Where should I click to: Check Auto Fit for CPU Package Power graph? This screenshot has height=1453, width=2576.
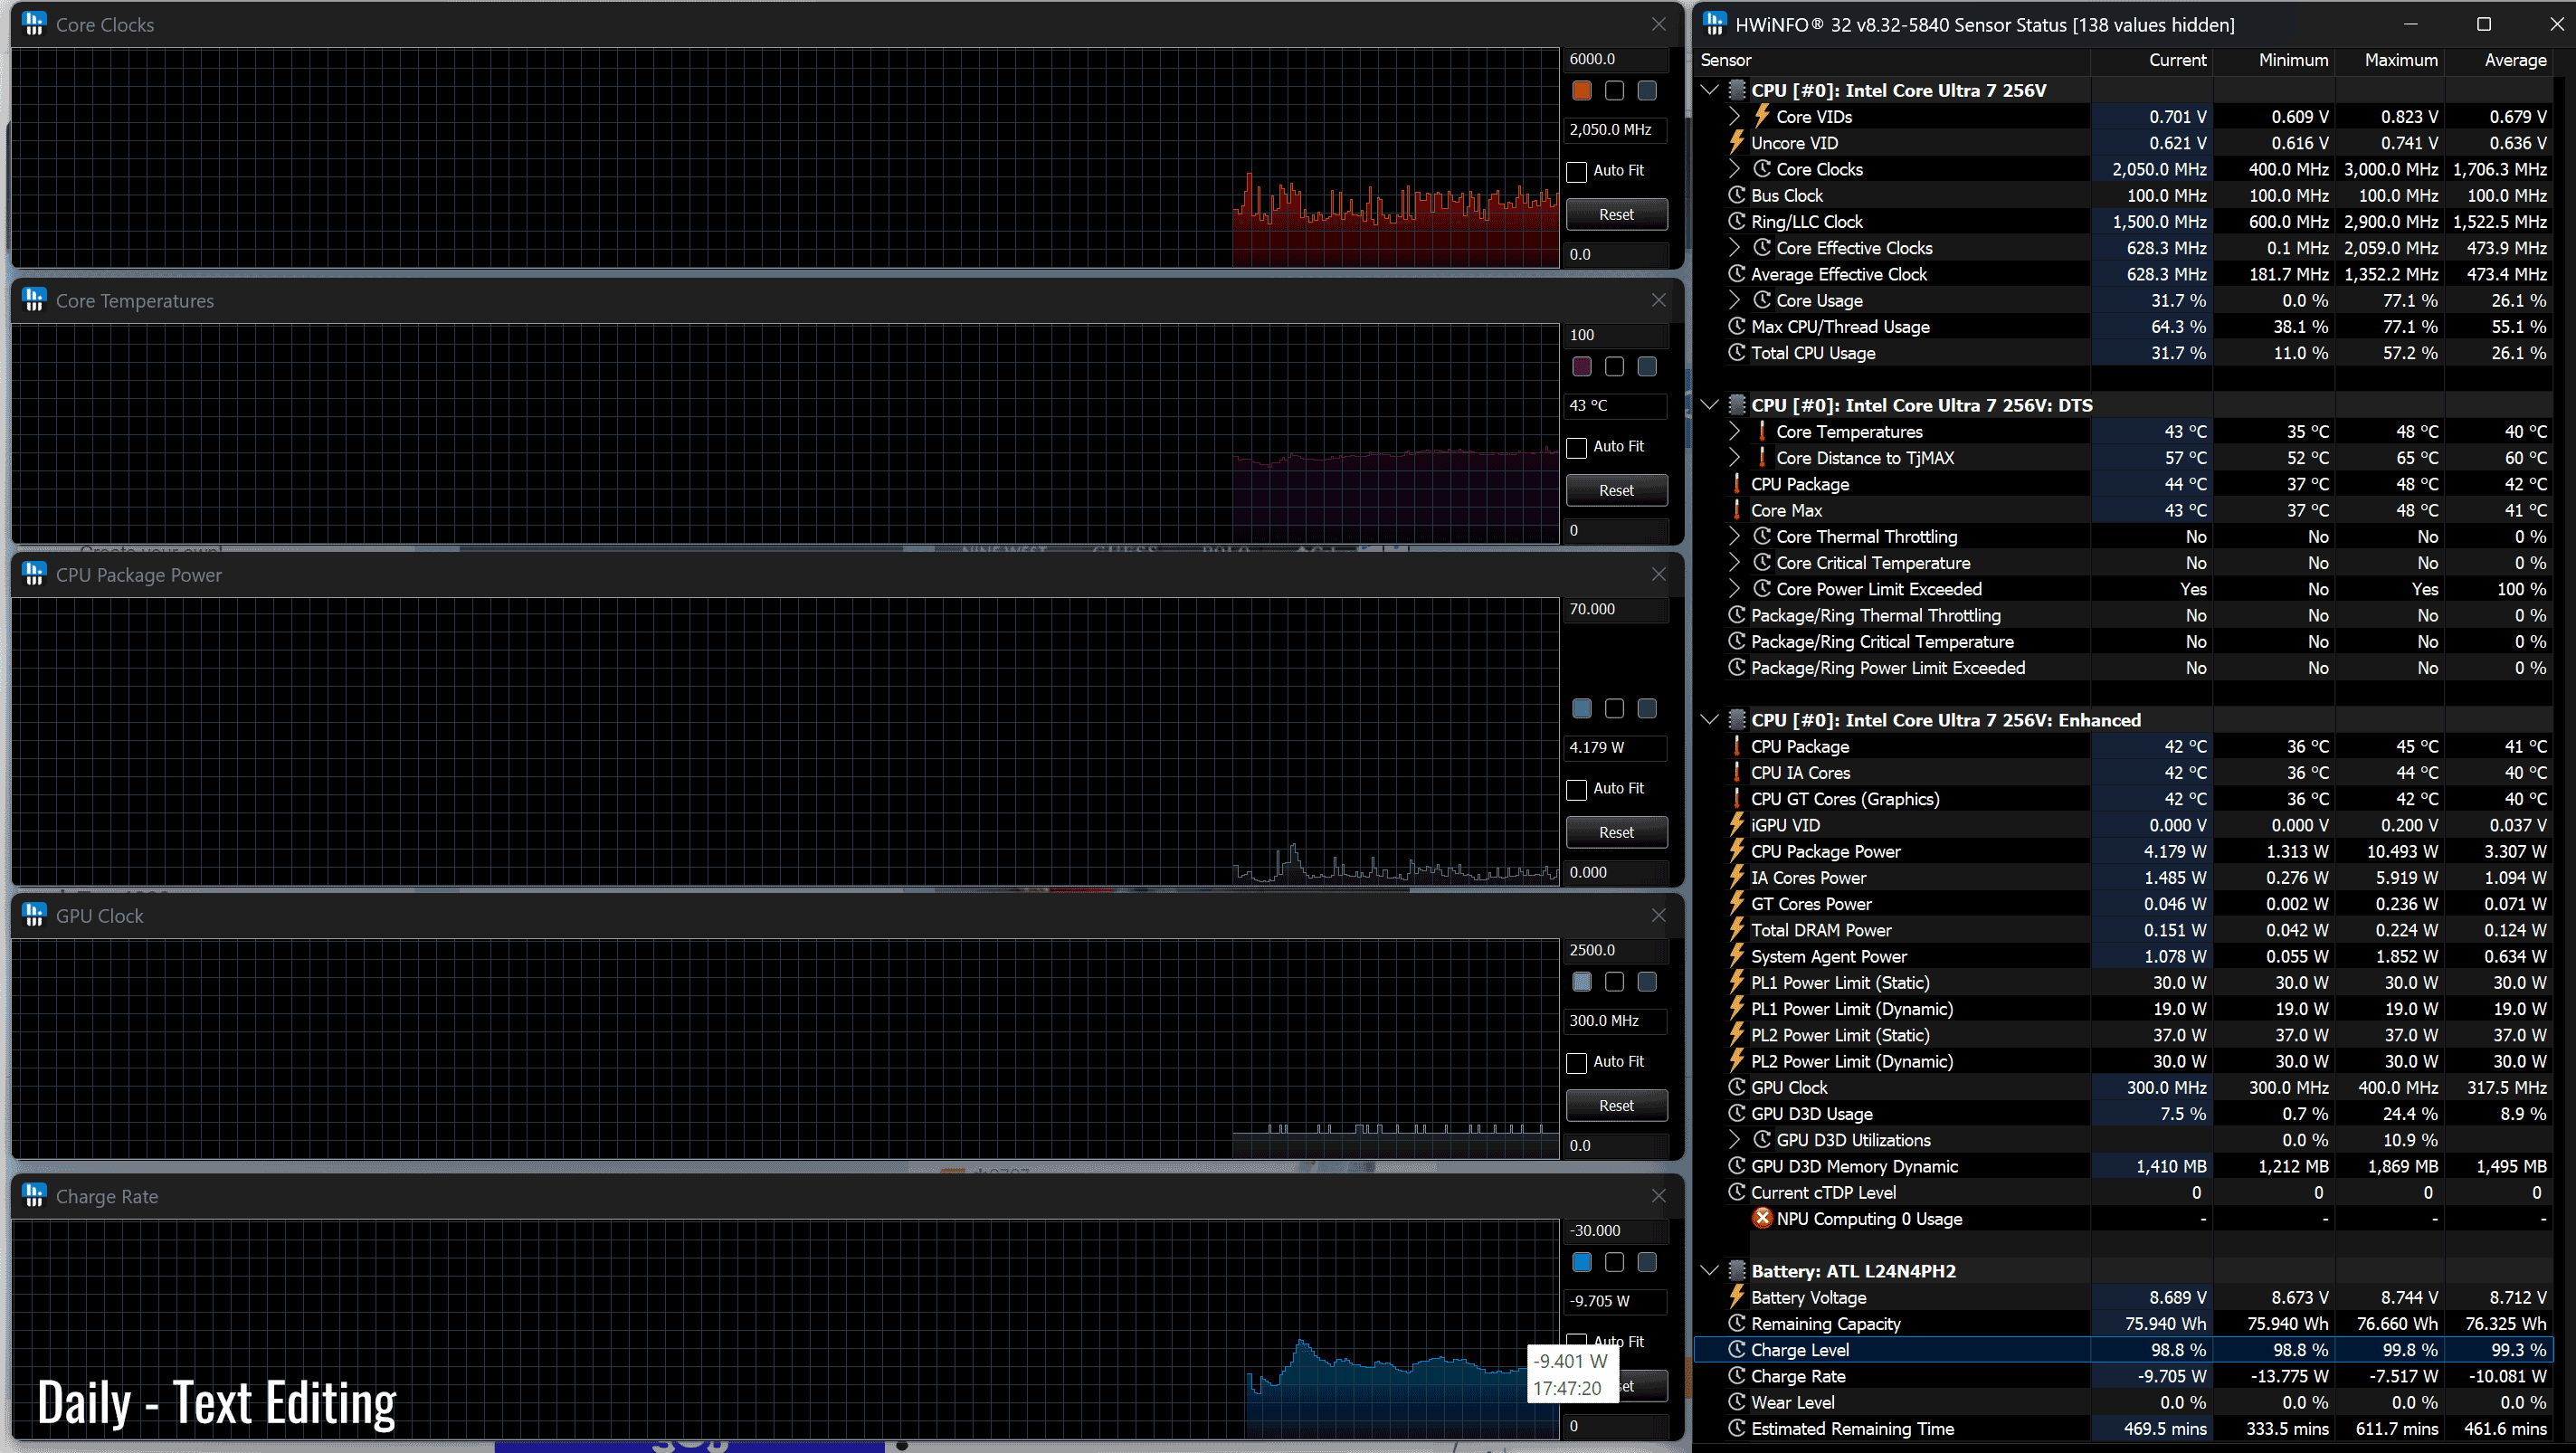(1577, 789)
